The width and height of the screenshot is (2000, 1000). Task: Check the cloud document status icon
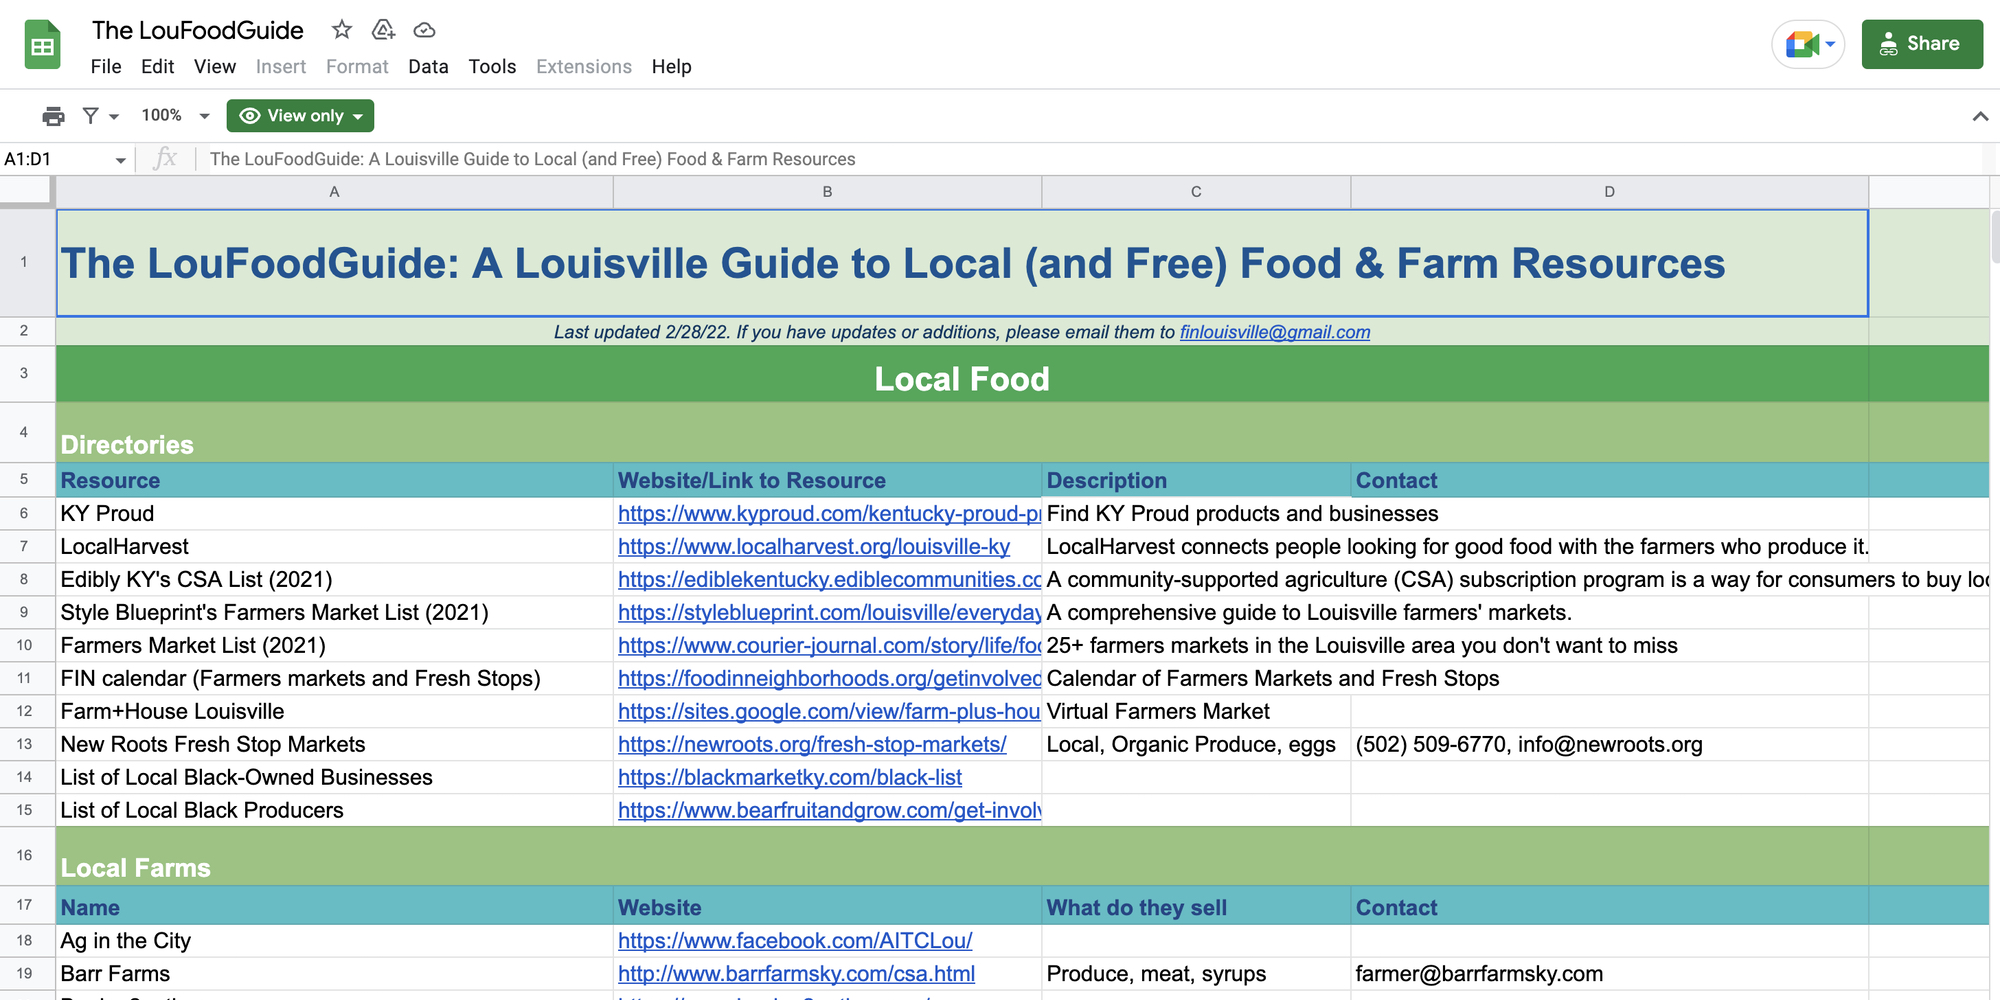click(x=424, y=30)
